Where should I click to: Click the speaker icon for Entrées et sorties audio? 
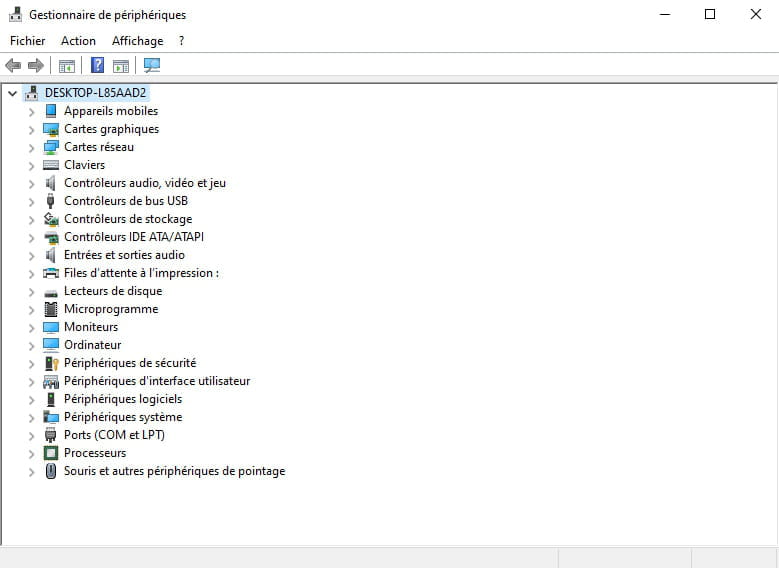tap(50, 255)
